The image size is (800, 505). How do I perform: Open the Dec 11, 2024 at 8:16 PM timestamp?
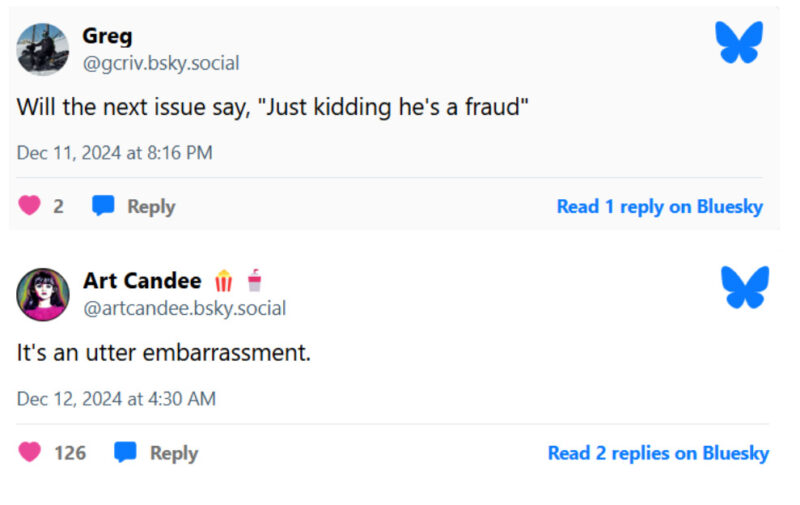[115, 153]
